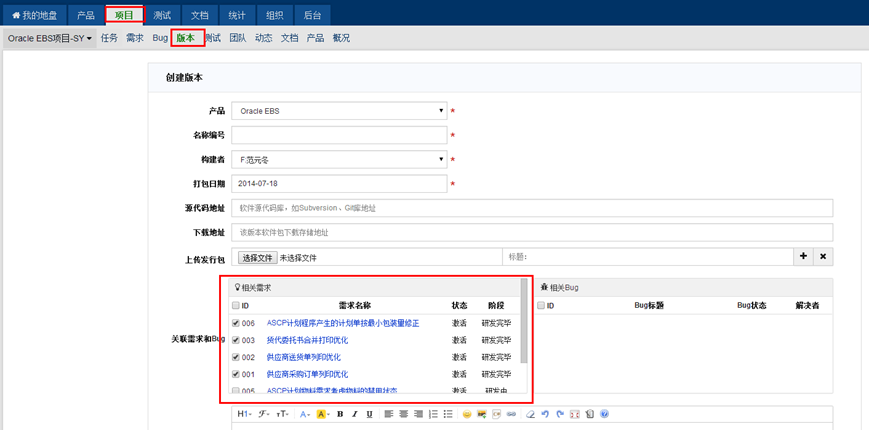Image resolution: width=869 pixels, height=430 pixels.
Task: Open the 产品 Oracle EBS dropdown
Action: click(x=339, y=111)
